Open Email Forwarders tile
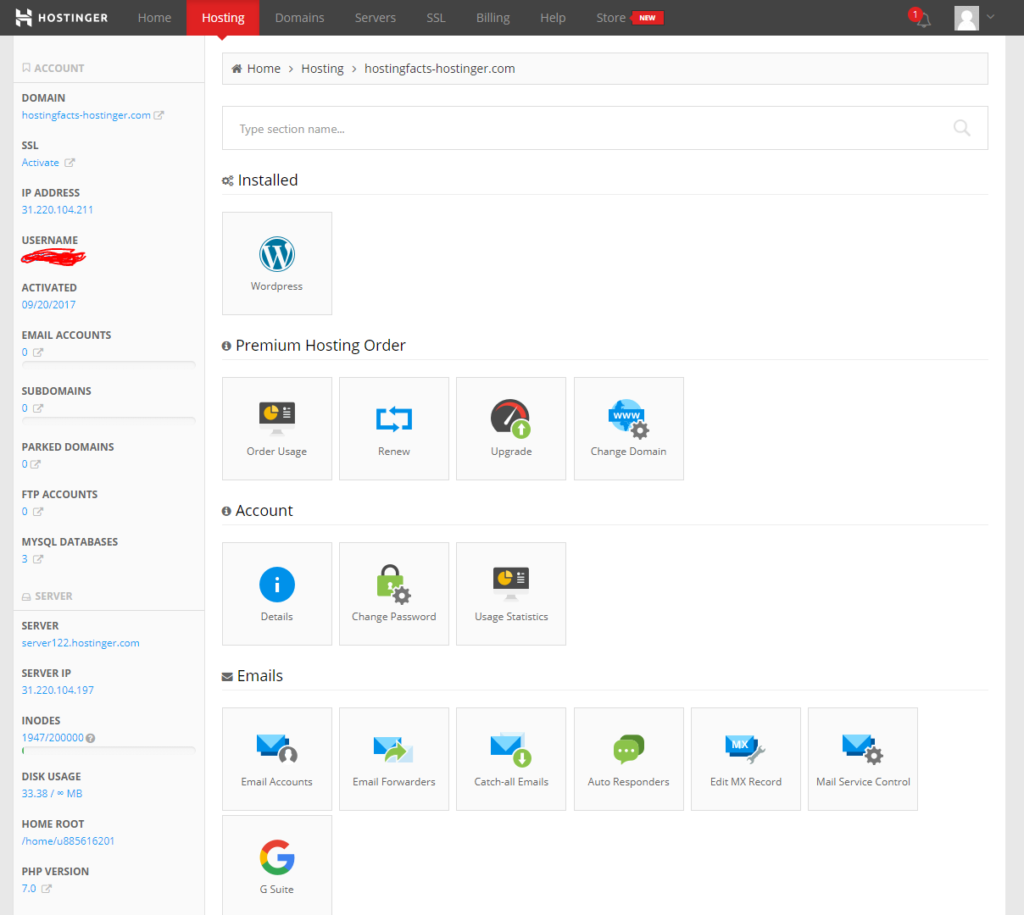Image resolution: width=1024 pixels, height=915 pixels. point(394,759)
